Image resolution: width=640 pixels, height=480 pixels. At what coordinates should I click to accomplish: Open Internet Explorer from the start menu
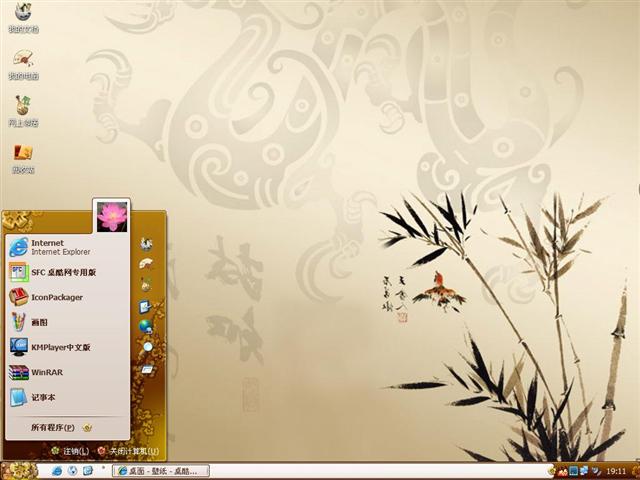click(x=67, y=247)
